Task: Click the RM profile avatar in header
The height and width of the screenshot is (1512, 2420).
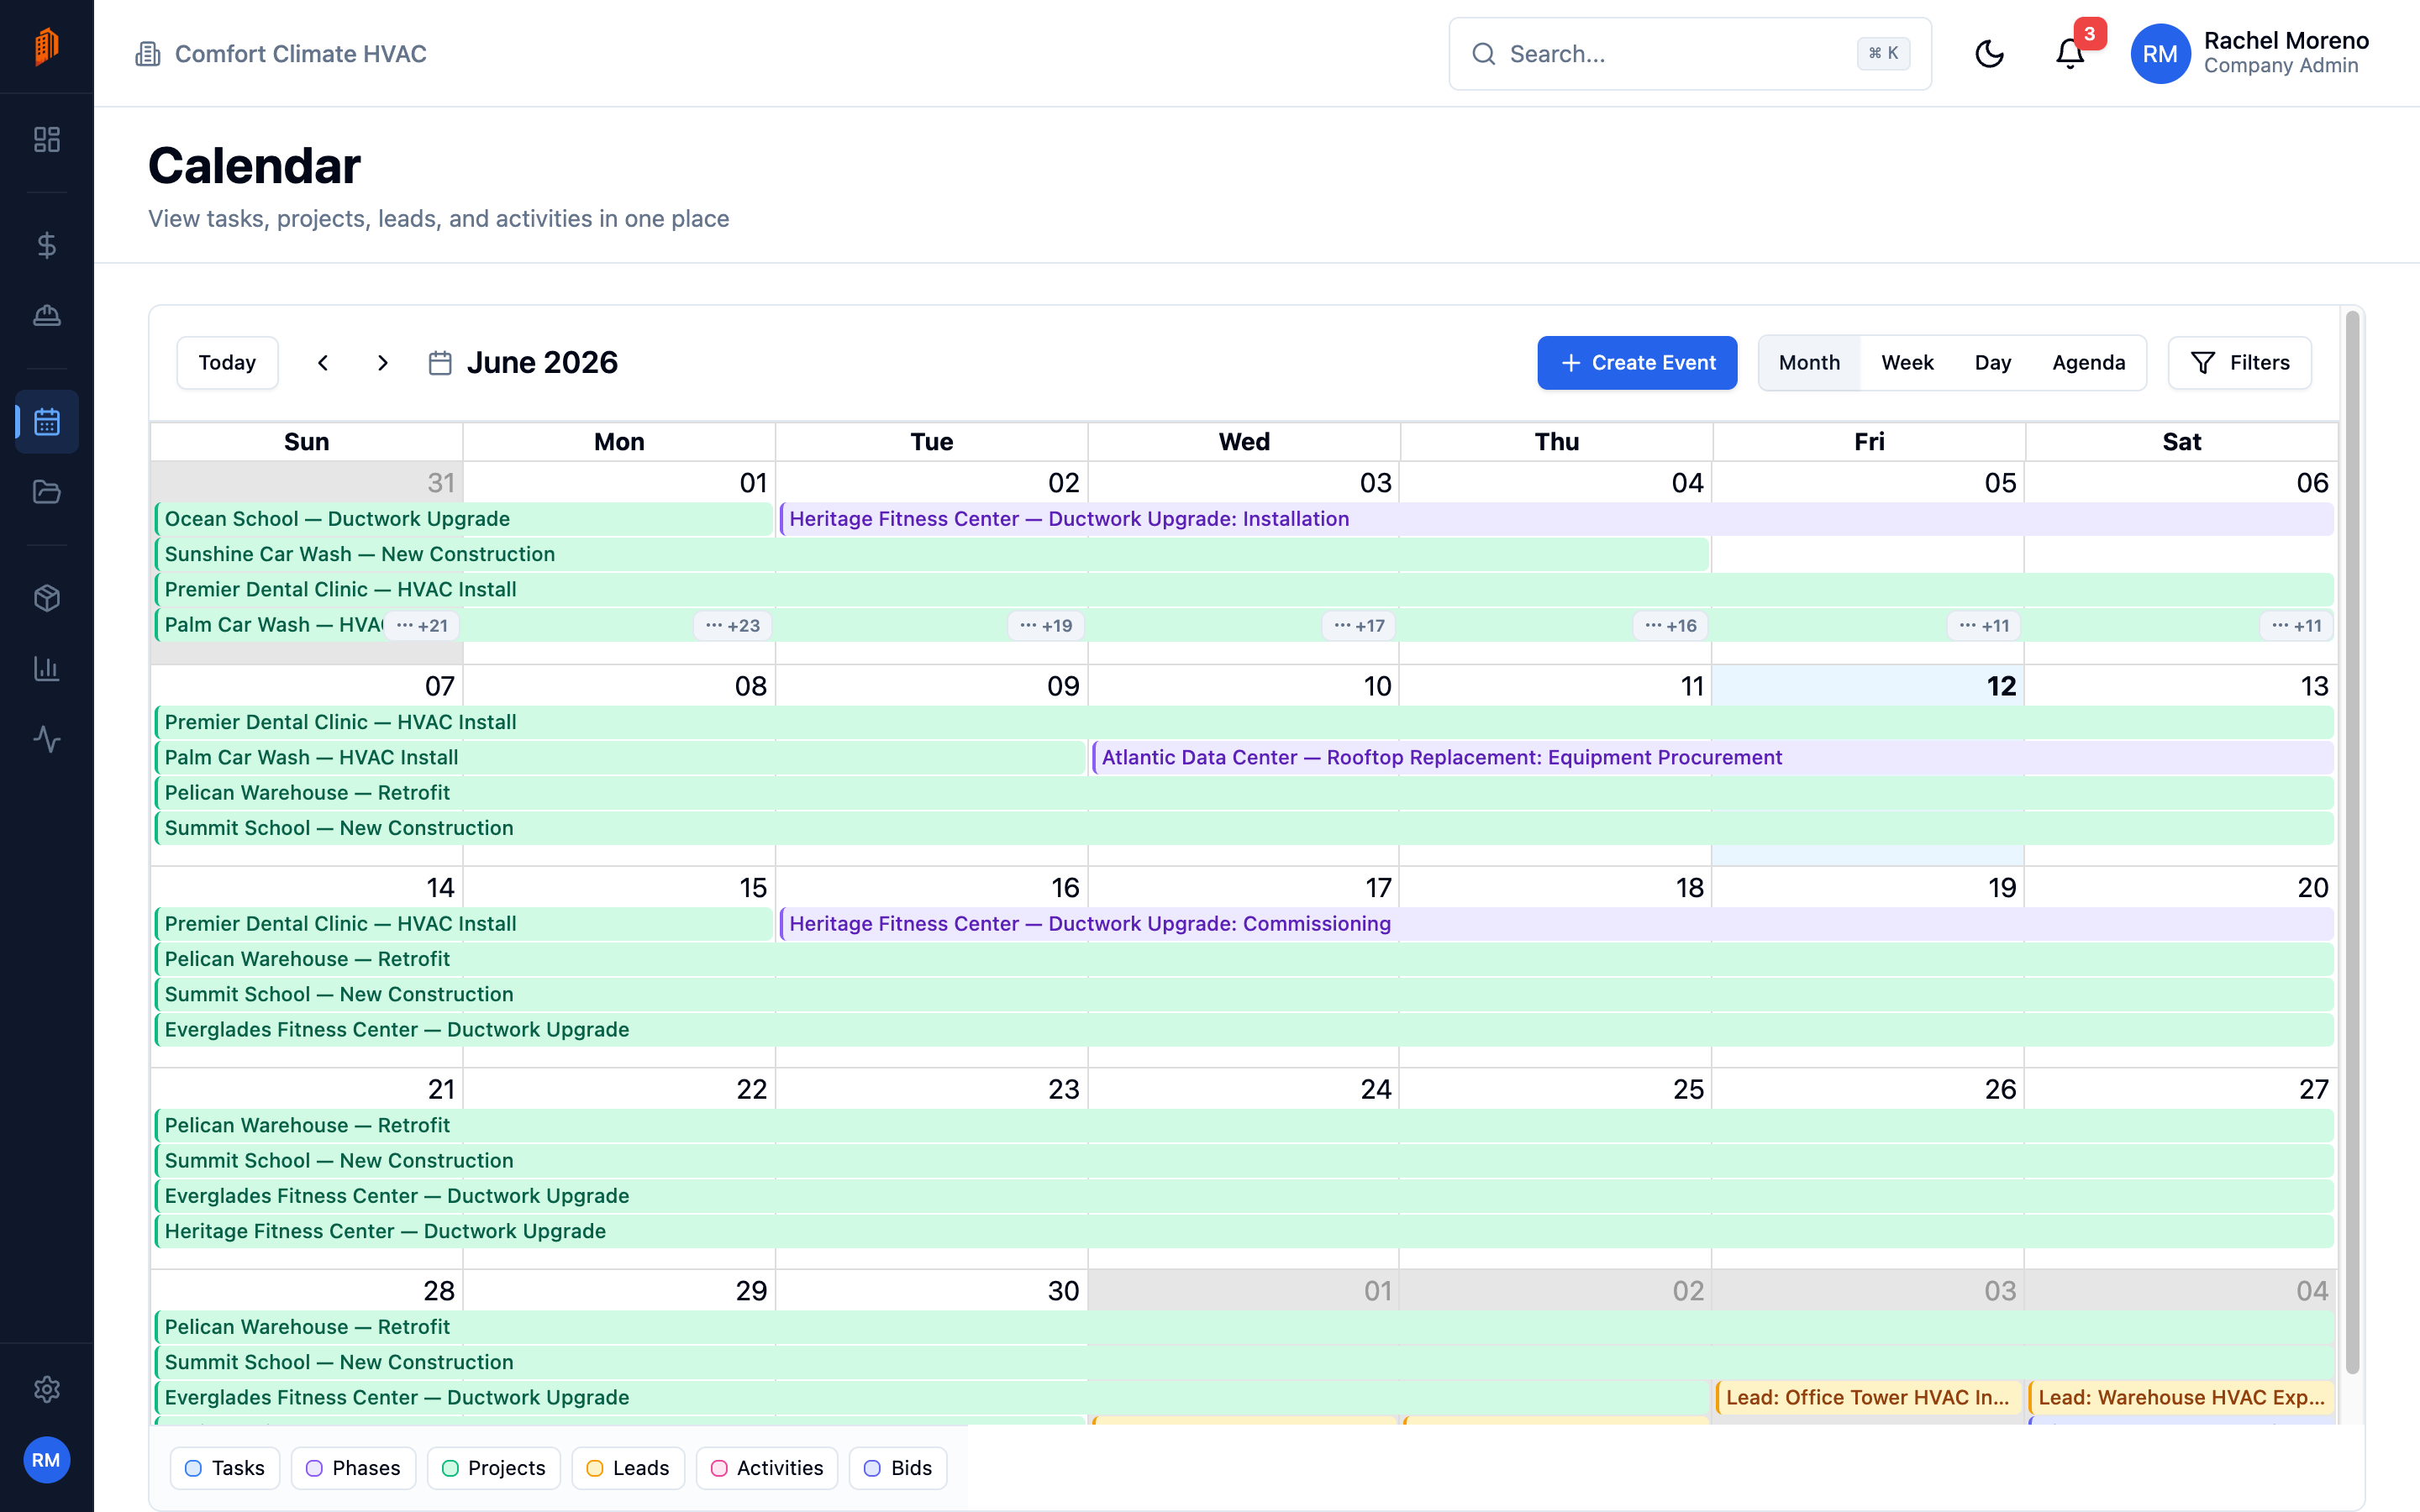Action: click(2160, 54)
